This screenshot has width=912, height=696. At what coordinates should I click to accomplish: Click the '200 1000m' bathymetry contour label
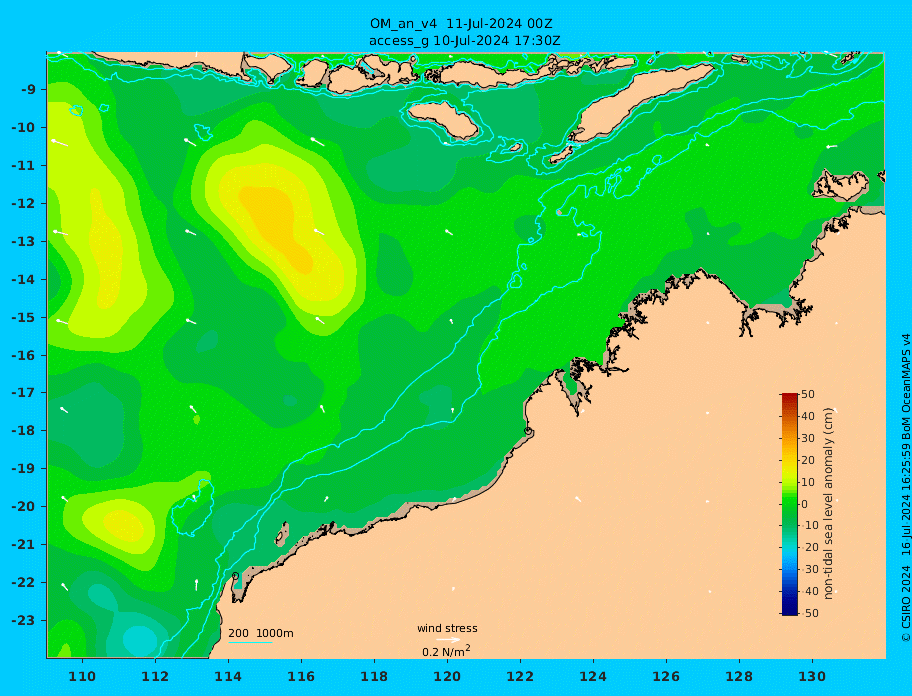click(x=261, y=633)
